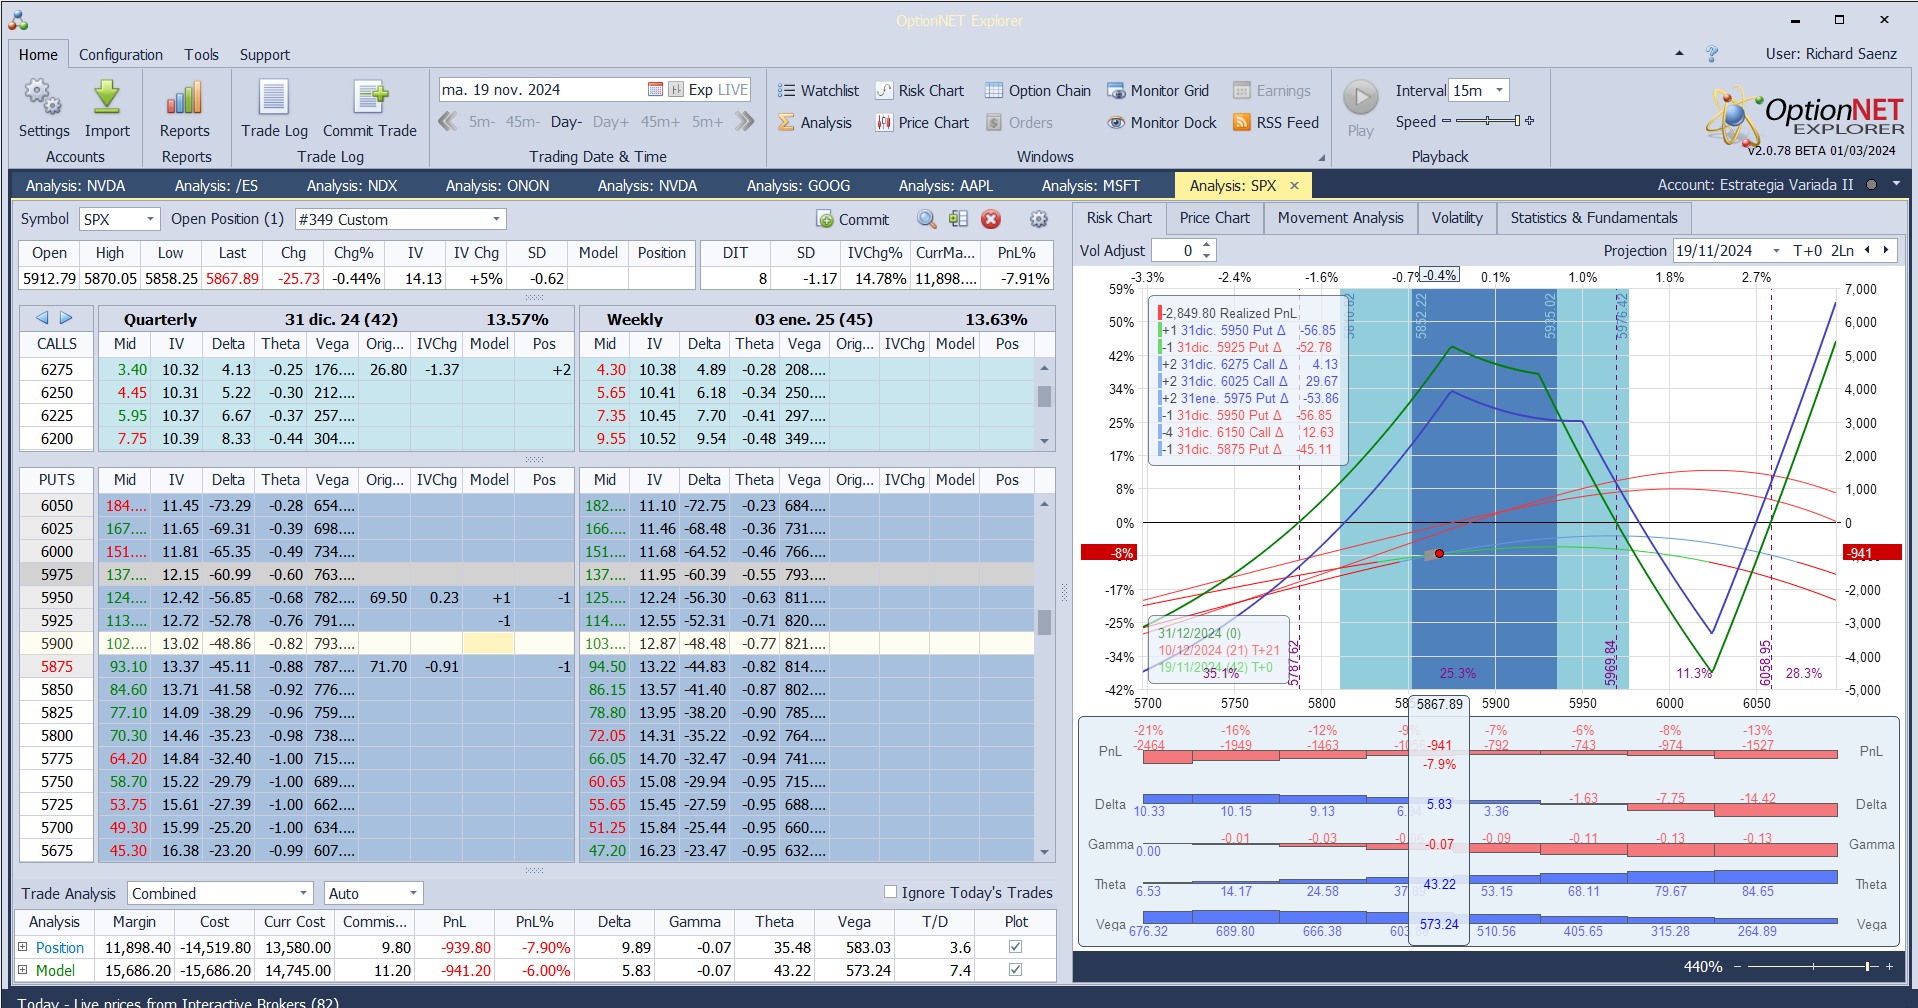Viewport: 1918px width, 1008px height.
Task: Open the Option Chain window
Action: tap(1038, 91)
